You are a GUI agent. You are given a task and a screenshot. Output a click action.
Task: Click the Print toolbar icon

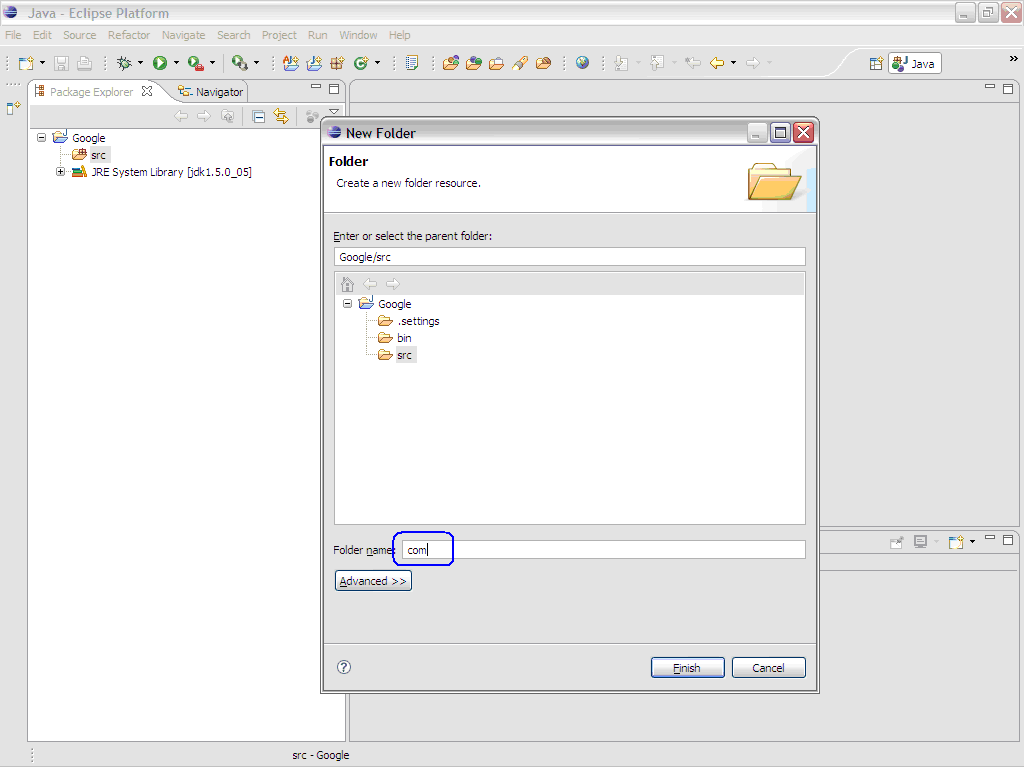coord(84,63)
